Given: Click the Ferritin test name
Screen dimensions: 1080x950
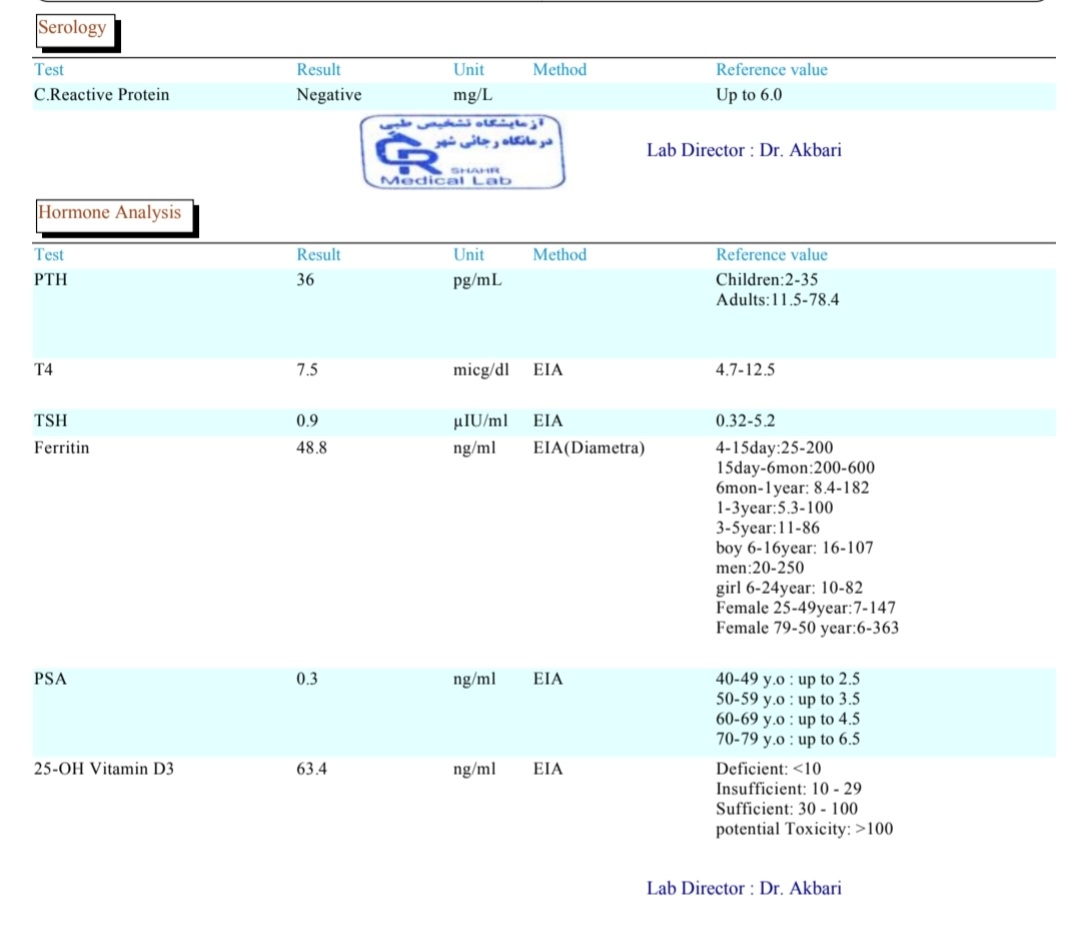Looking at the screenshot, I should point(61,448).
